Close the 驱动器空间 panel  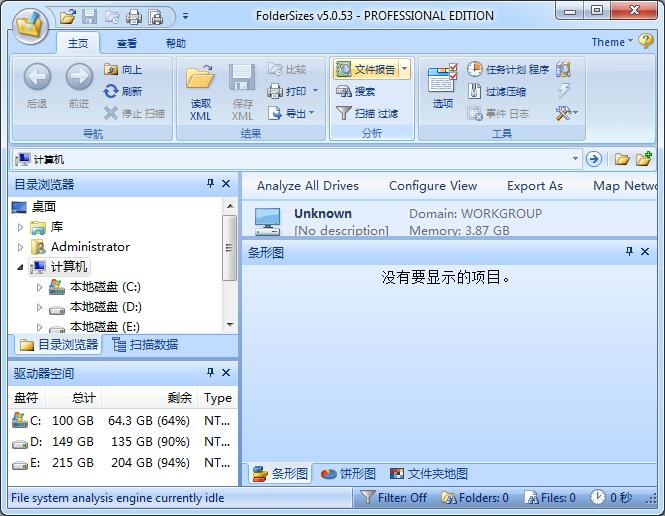click(x=226, y=373)
